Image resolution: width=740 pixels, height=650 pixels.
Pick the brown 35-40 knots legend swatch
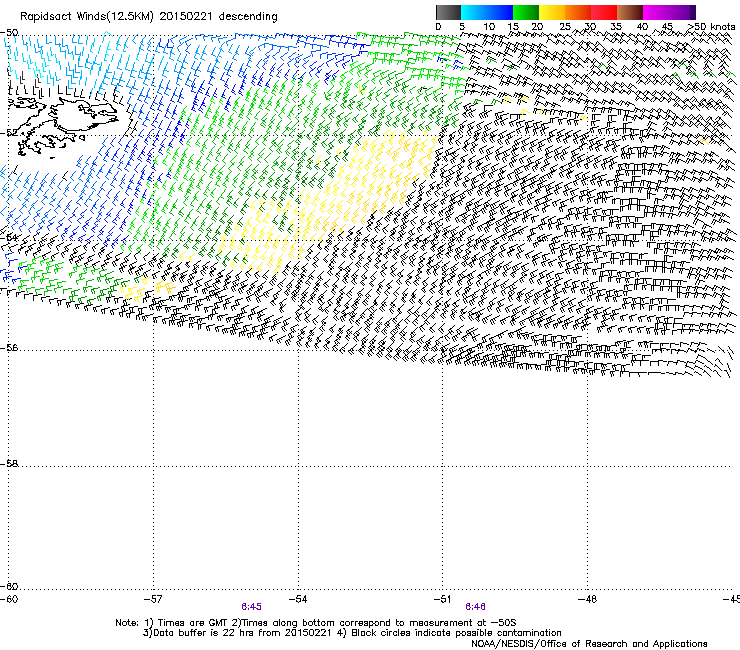point(630,12)
